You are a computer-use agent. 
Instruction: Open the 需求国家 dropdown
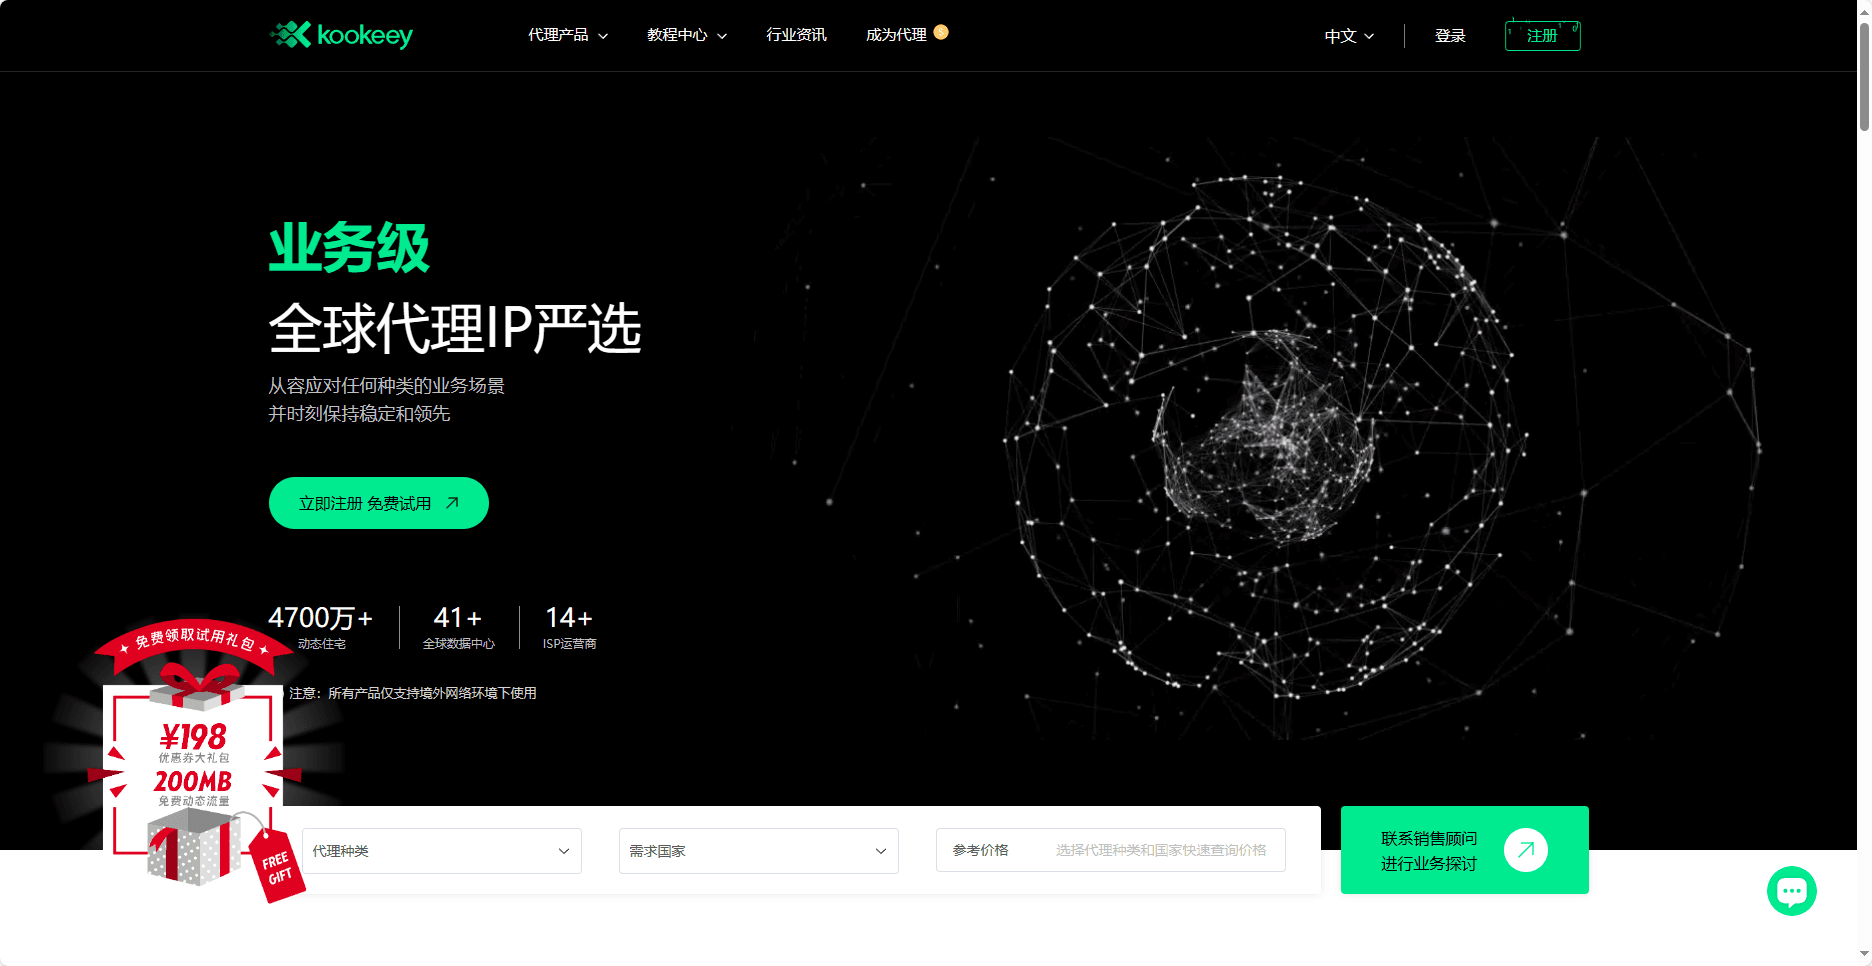click(759, 851)
